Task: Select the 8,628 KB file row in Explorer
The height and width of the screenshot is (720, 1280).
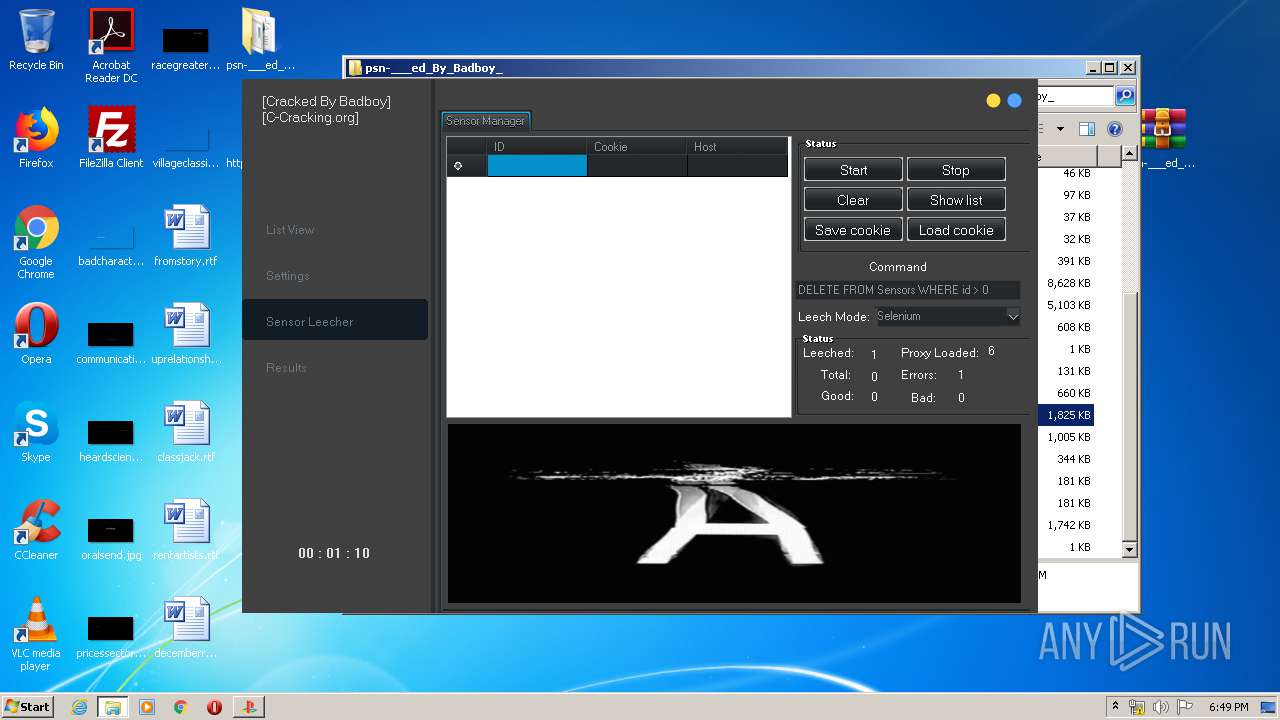Action: pos(1066,283)
